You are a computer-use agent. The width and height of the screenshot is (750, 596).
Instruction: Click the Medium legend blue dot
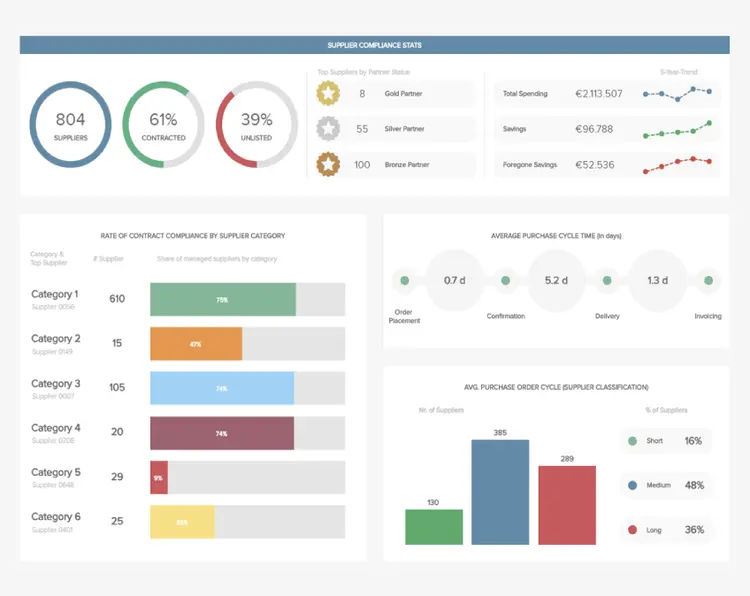(x=632, y=485)
